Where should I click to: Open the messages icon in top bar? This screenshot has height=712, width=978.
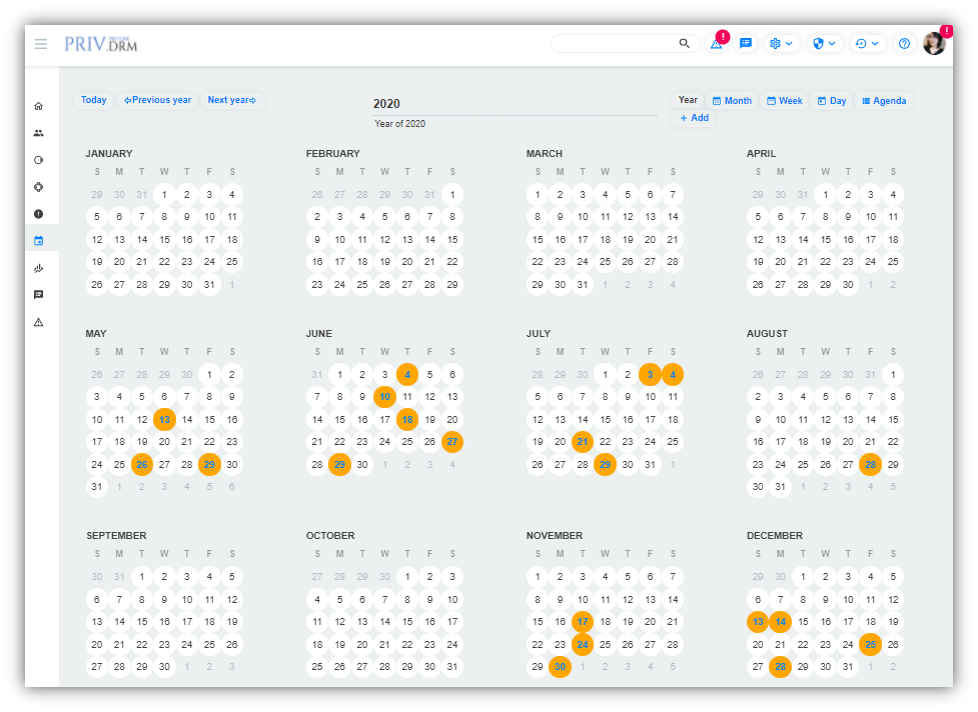[745, 44]
